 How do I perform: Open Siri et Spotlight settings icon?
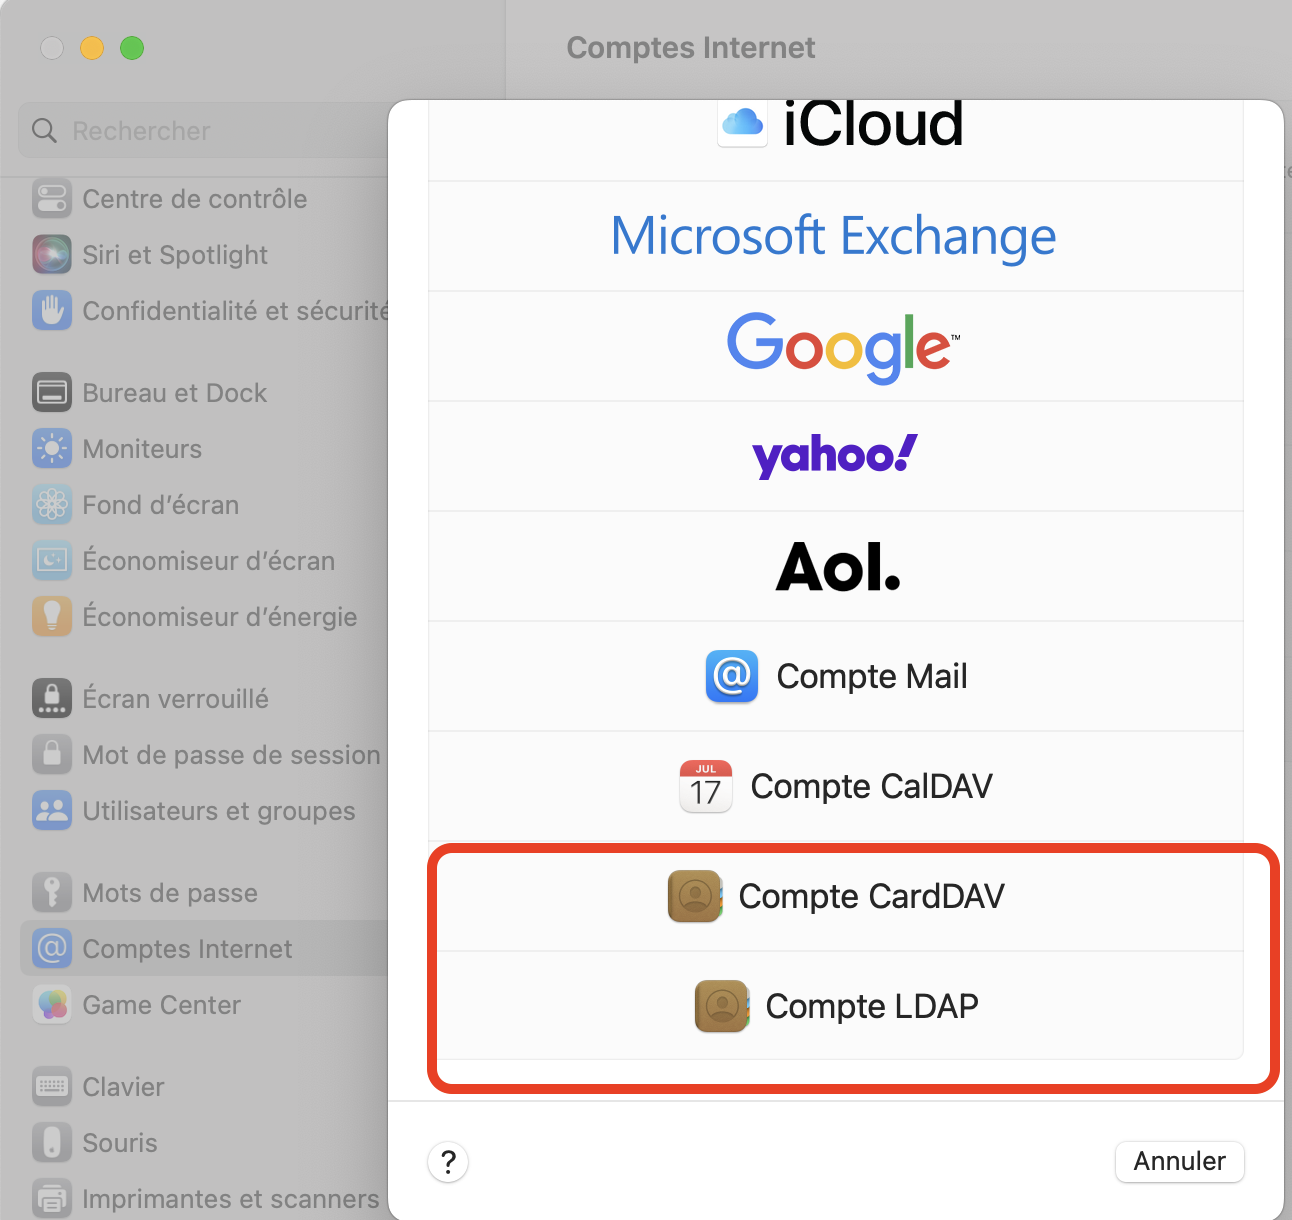[x=52, y=255]
